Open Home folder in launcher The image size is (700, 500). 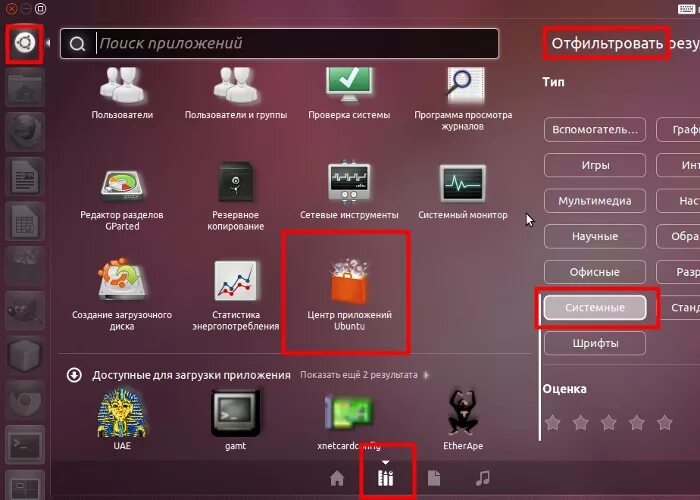(x=25, y=88)
